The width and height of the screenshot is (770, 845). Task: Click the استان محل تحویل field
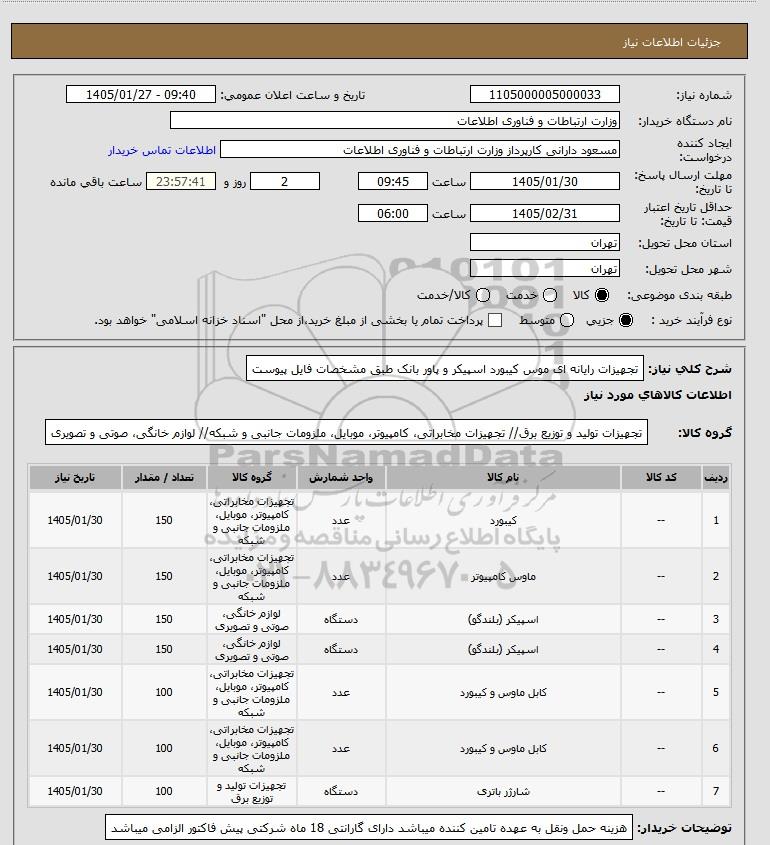pyautogui.click(x=544, y=243)
